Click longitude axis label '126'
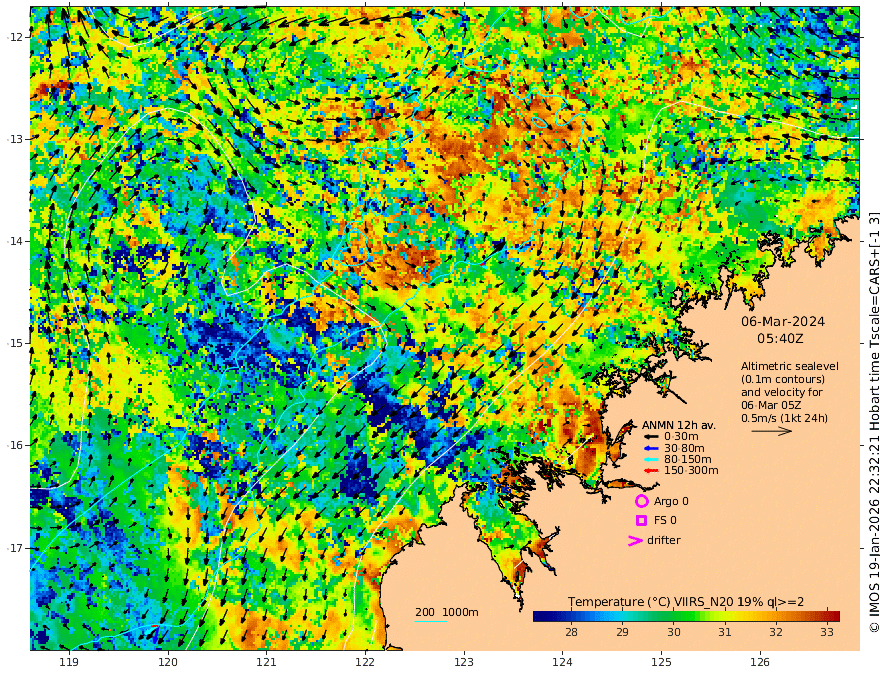Image resolution: width=880 pixels, height=680 pixels. 760,663
